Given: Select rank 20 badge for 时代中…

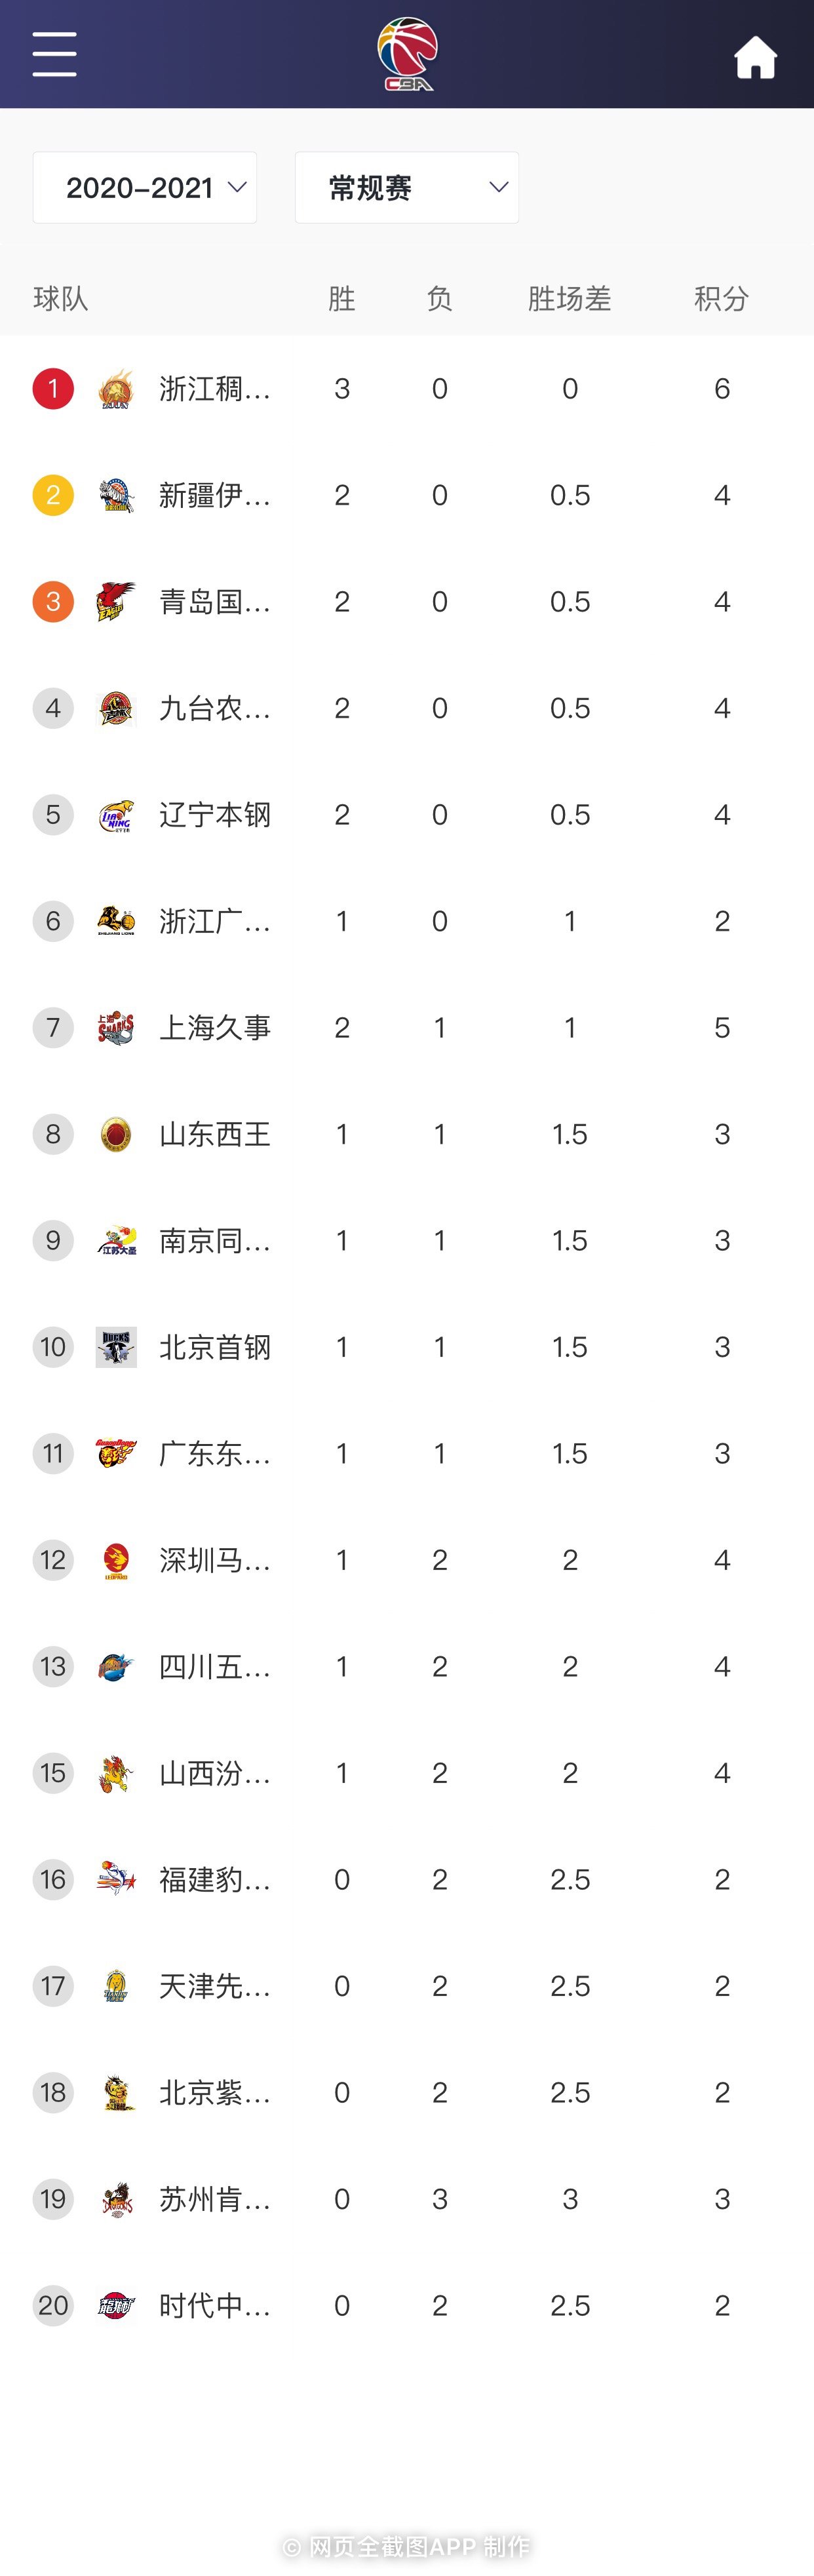Looking at the screenshot, I should pyautogui.click(x=53, y=2306).
